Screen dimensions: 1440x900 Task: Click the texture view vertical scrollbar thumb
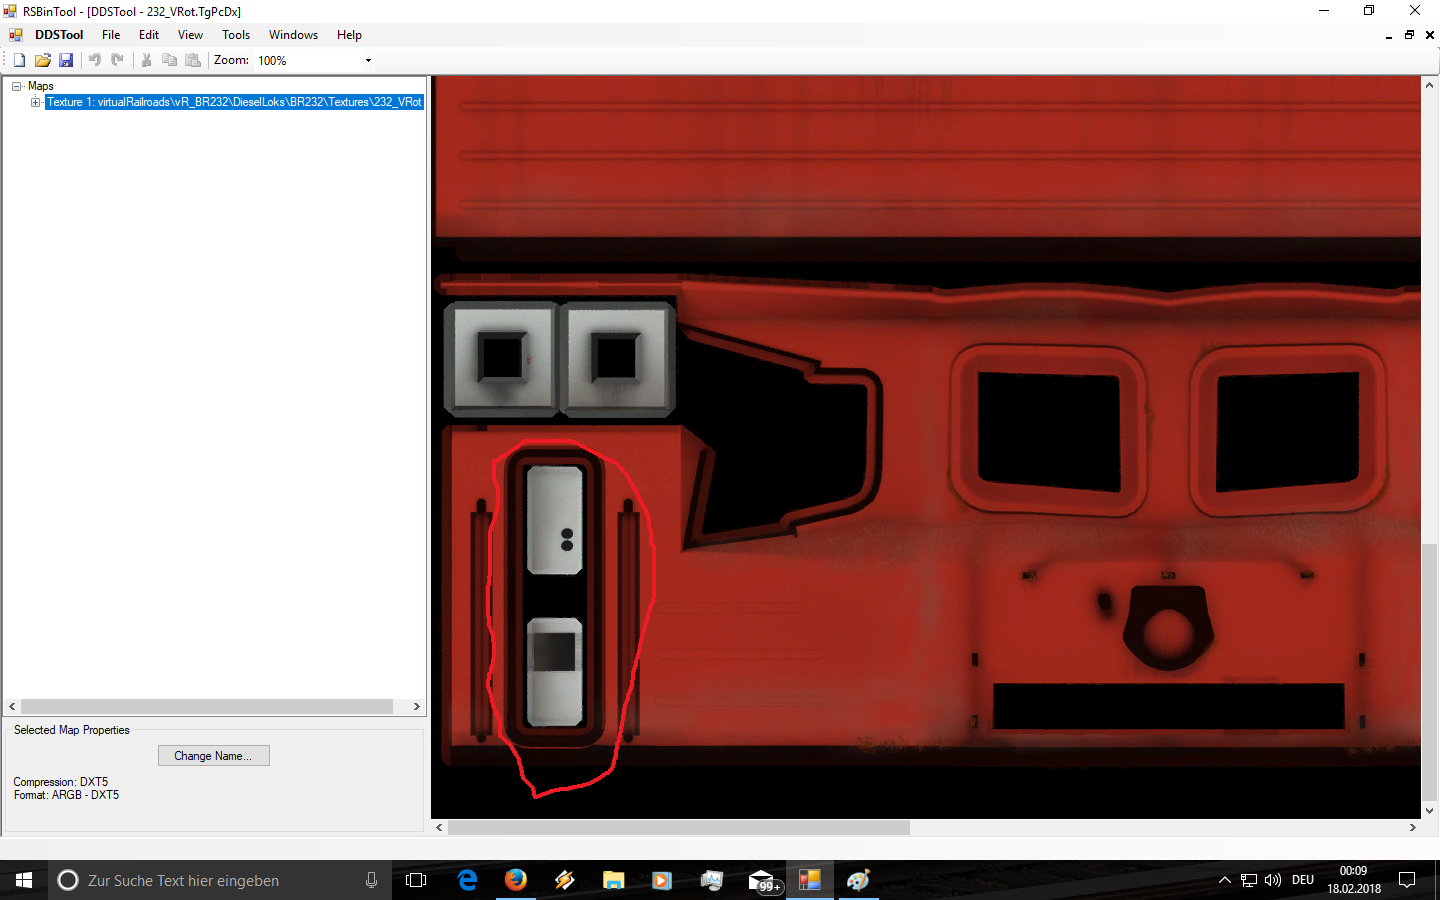1429,672
